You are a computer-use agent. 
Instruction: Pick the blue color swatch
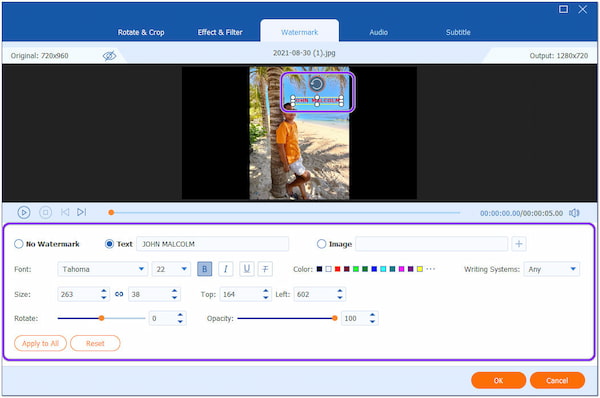click(374, 269)
